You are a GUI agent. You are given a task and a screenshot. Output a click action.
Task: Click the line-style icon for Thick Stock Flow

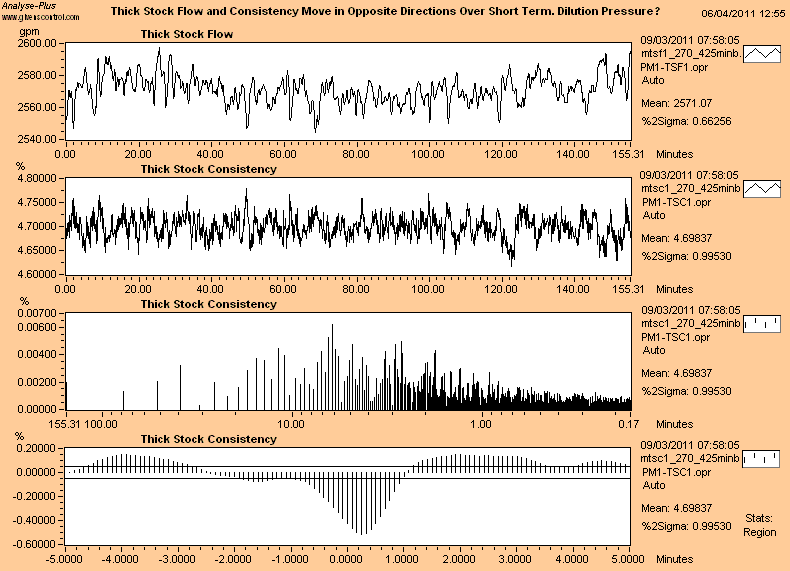763,54
